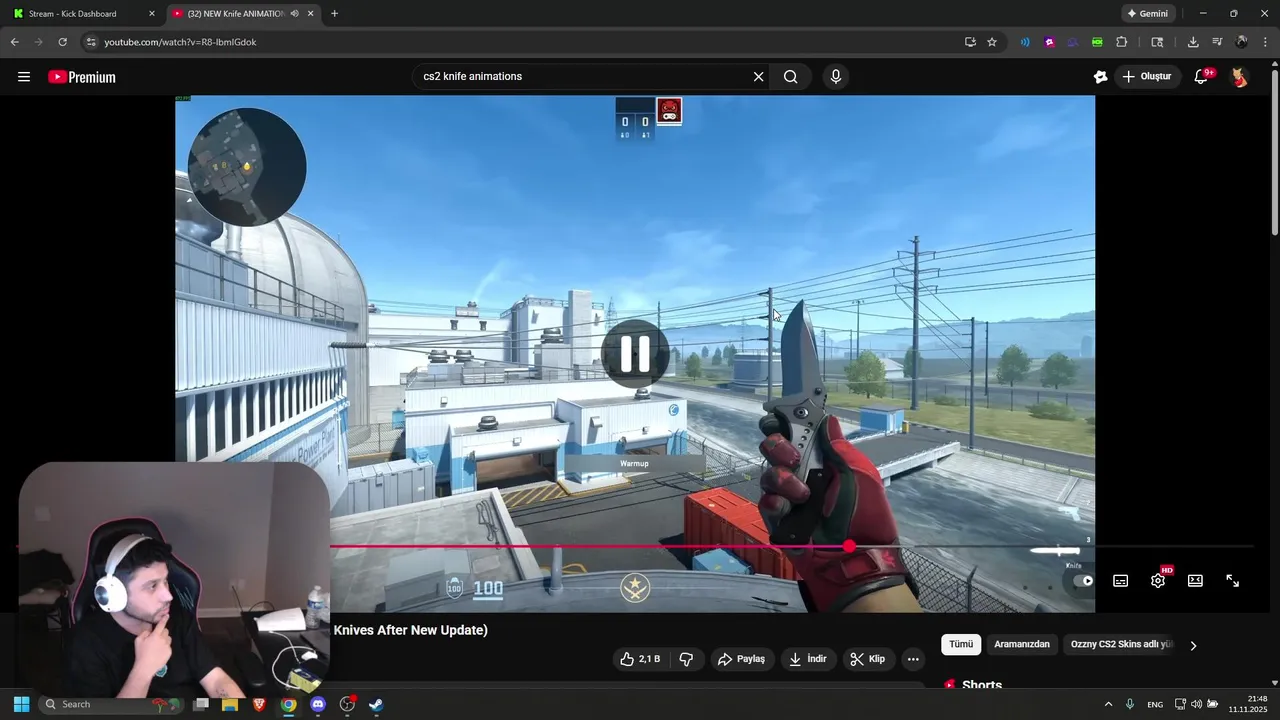Screen dimensions: 1280x720
Task: Open Gemini in Chrome
Action: (1148, 14)
